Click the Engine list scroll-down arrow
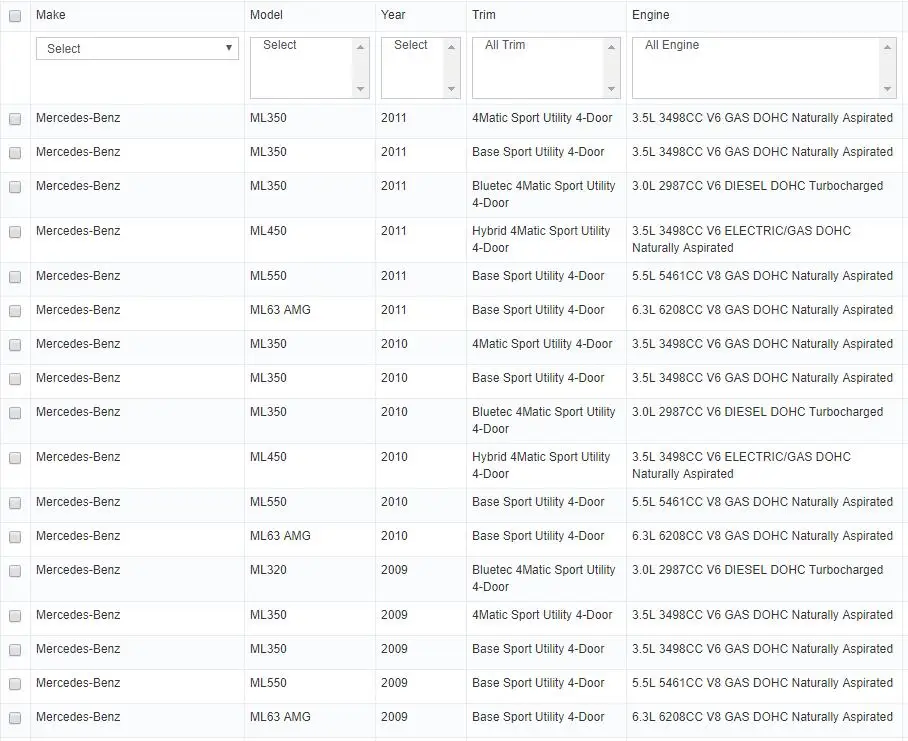908x741 pixels. pyautogui.click(x=887, y=89)
